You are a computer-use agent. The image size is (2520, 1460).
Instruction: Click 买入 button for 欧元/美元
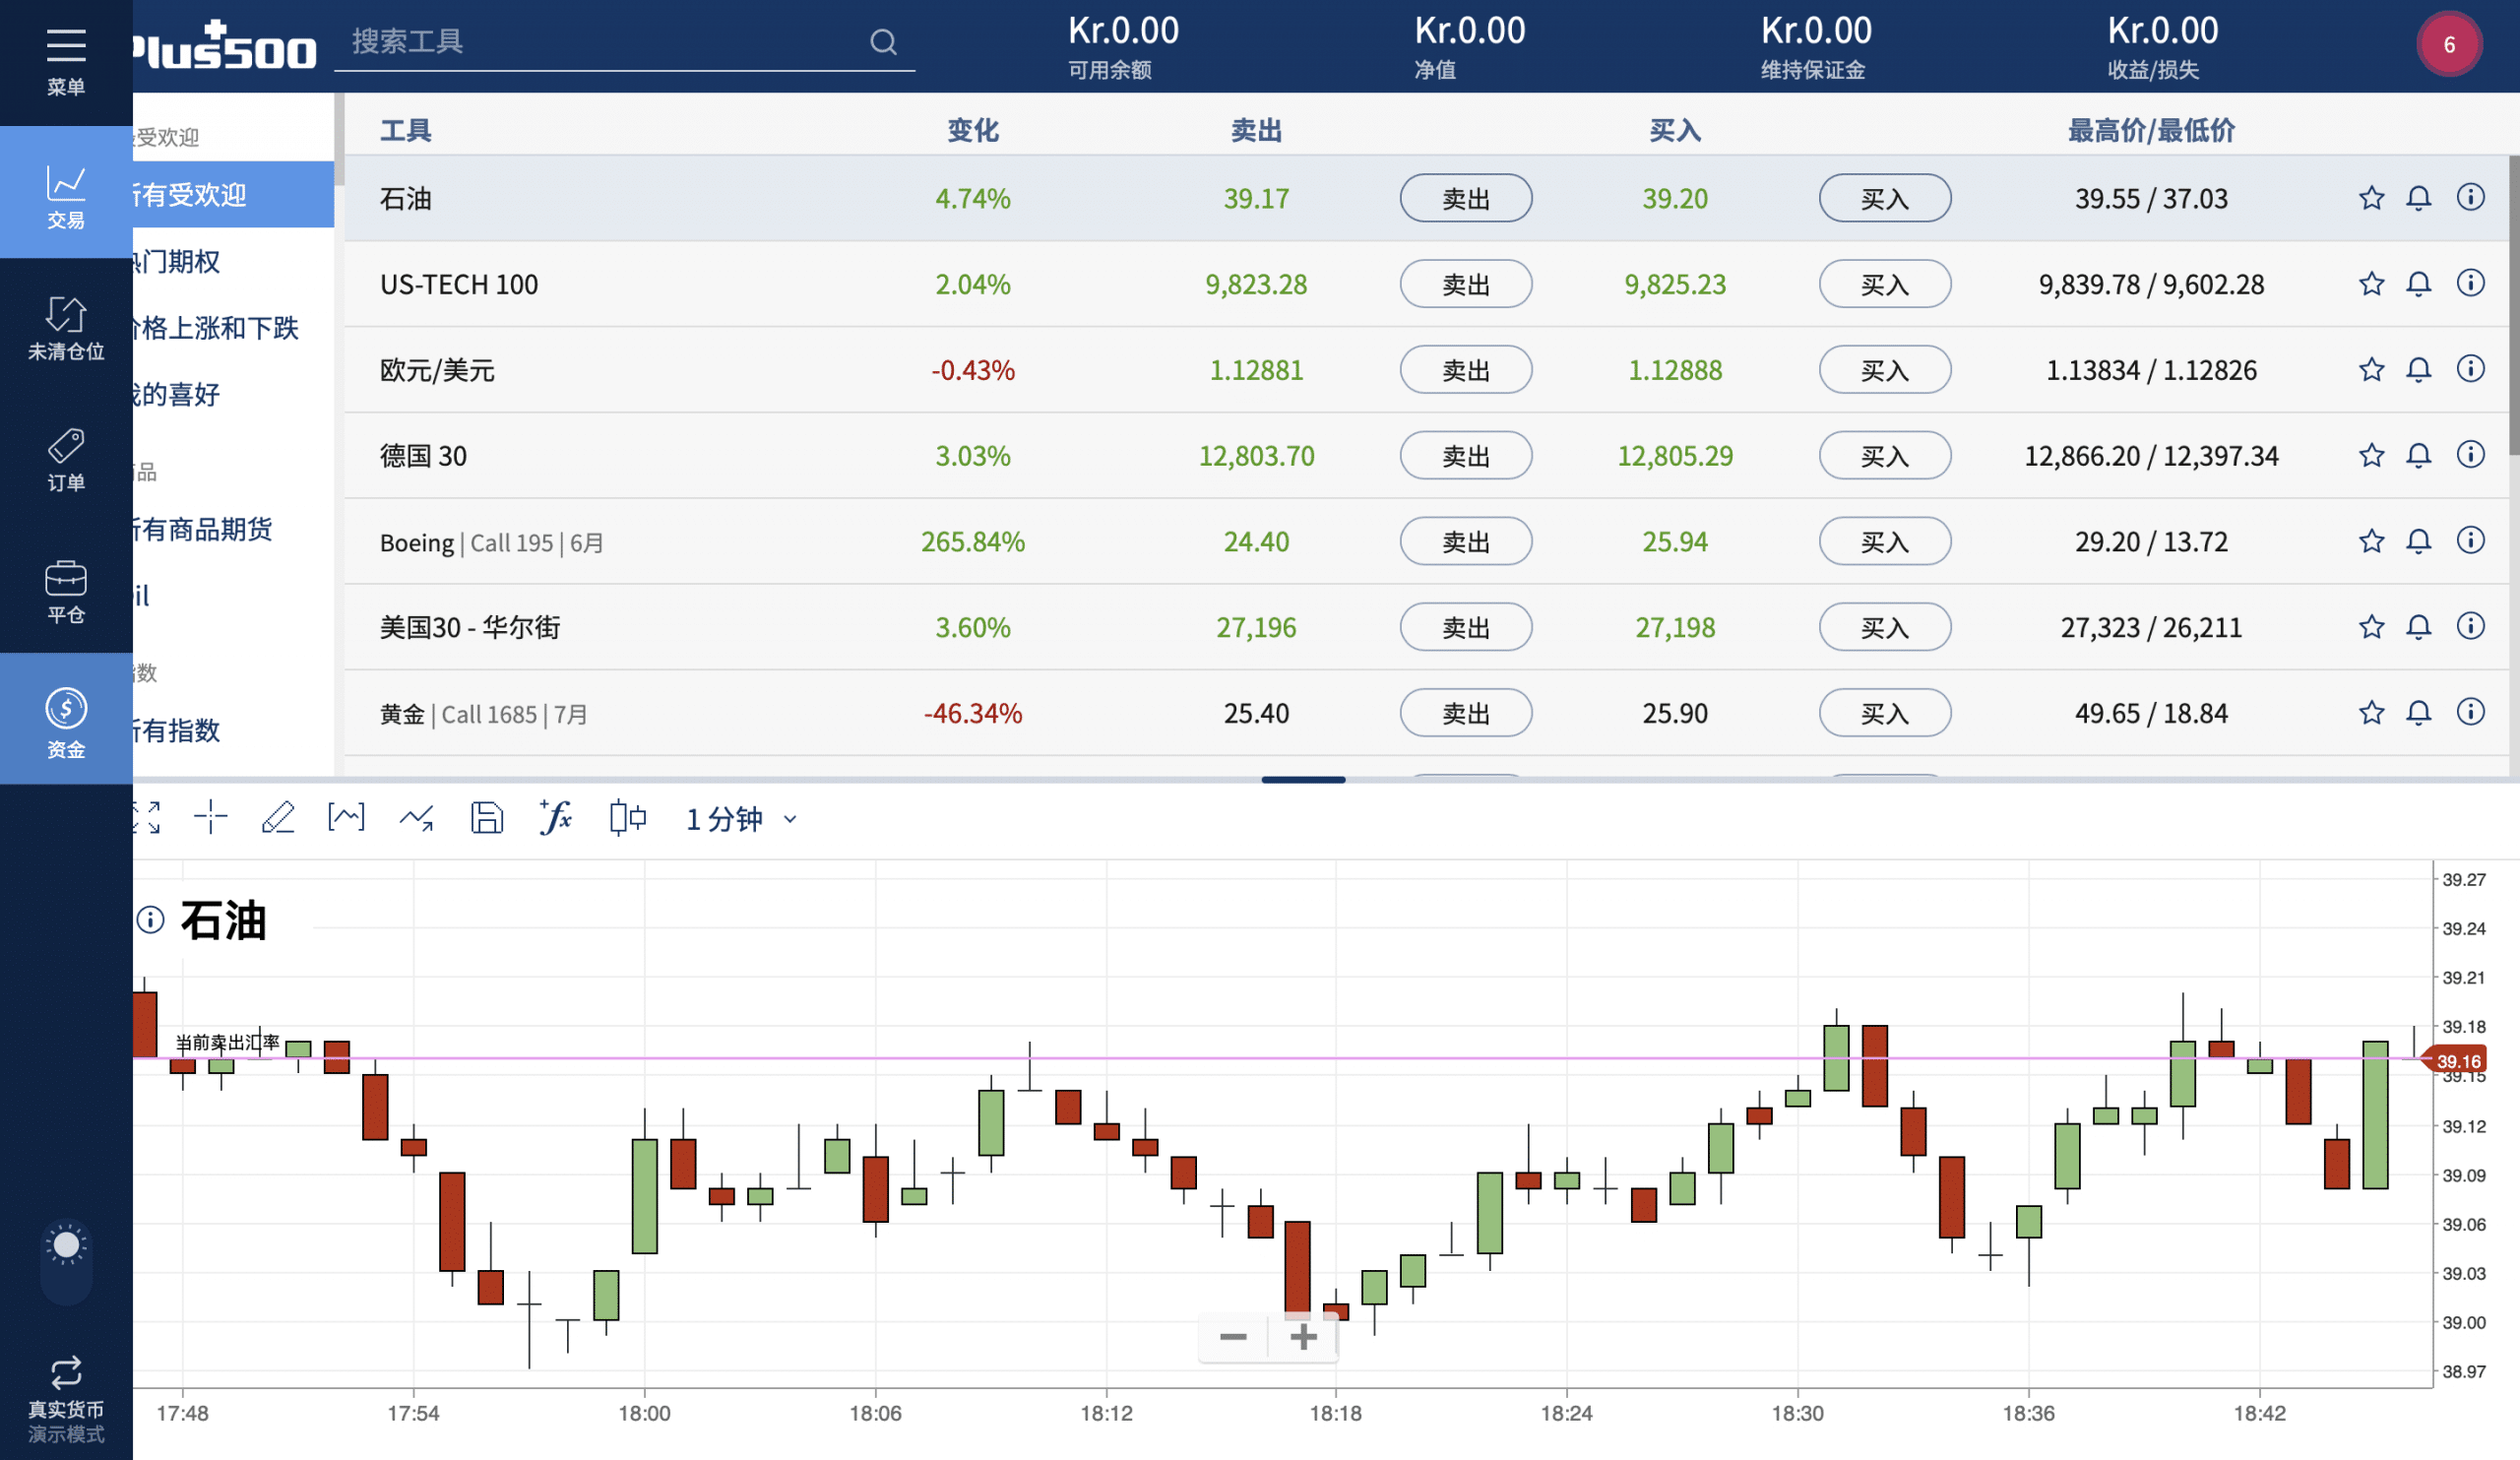click(x=1884, y=370)
